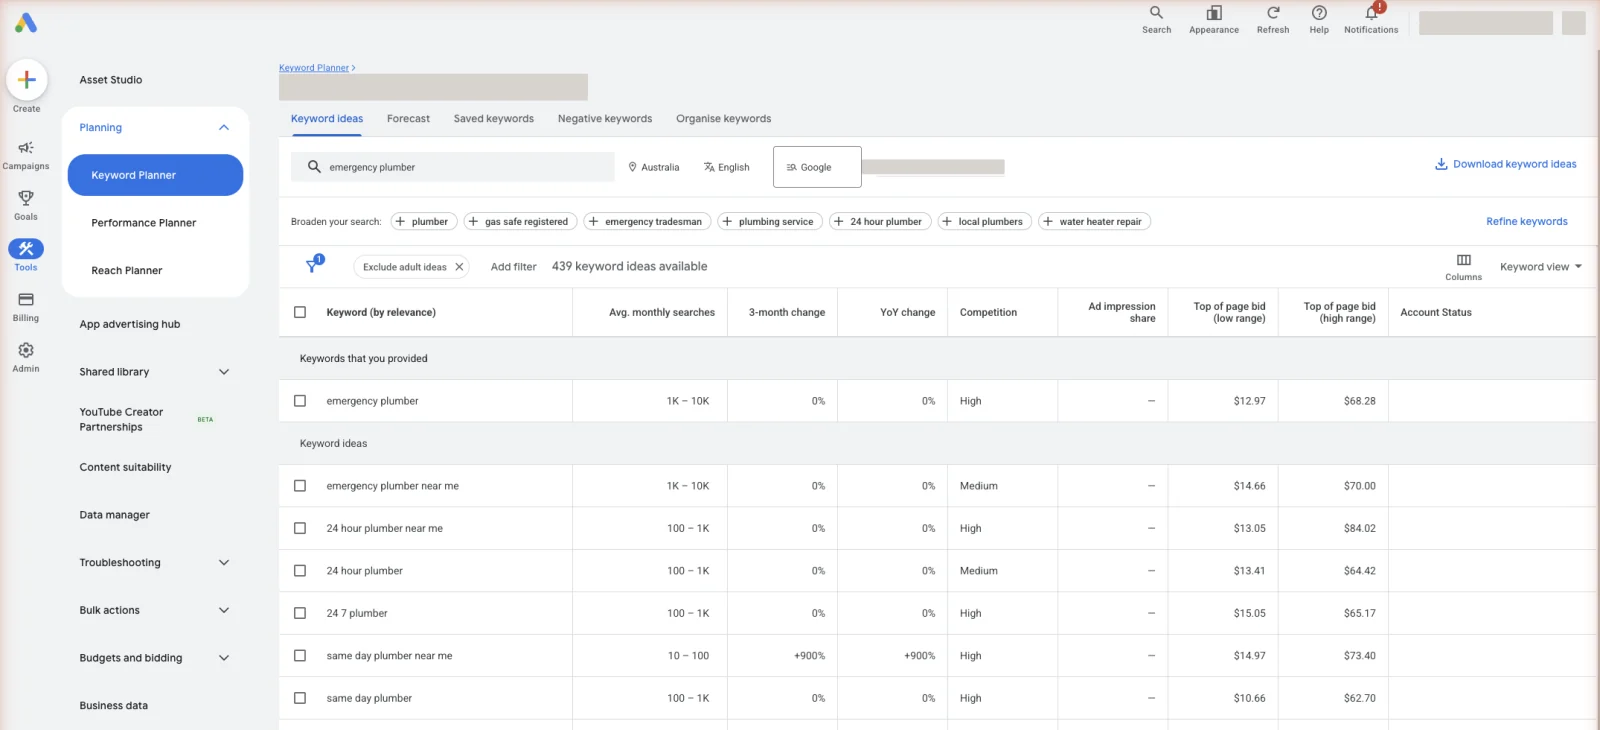Add plumber to broaden search
Image resolution: width=1600 pixels, height=730 pixels.
423,221
